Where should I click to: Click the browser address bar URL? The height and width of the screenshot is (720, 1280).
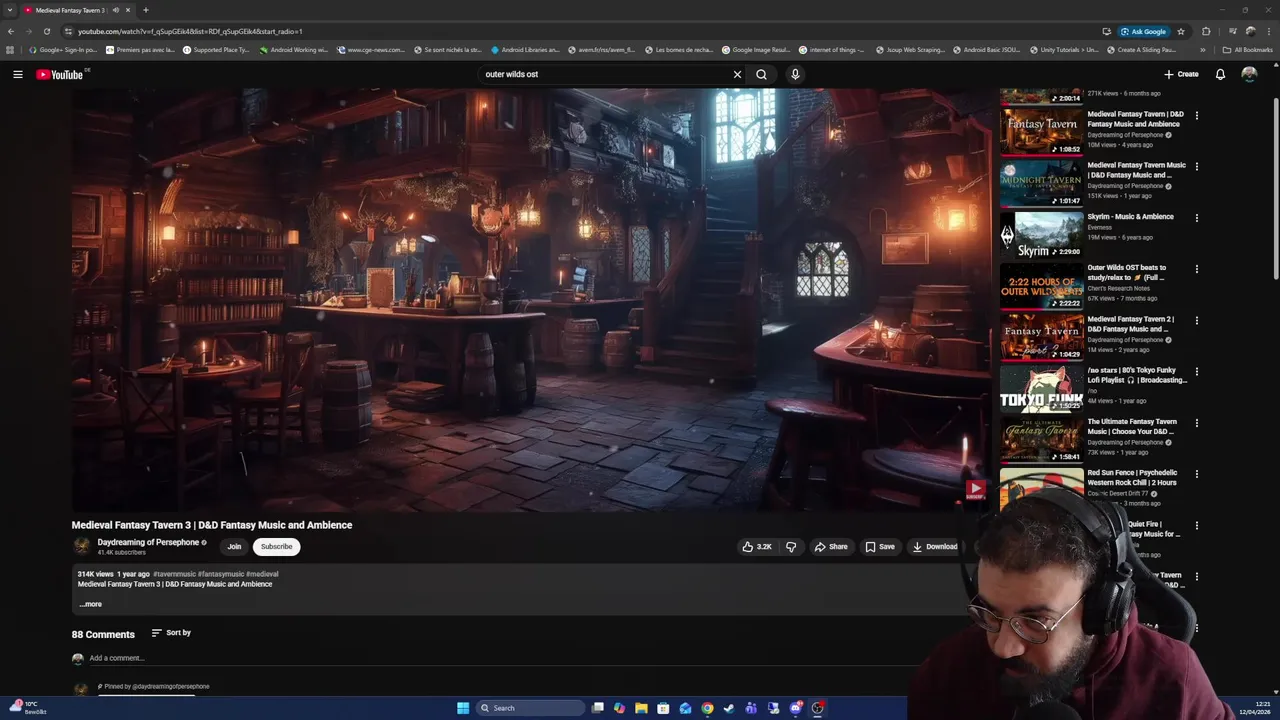pos(190,31)
